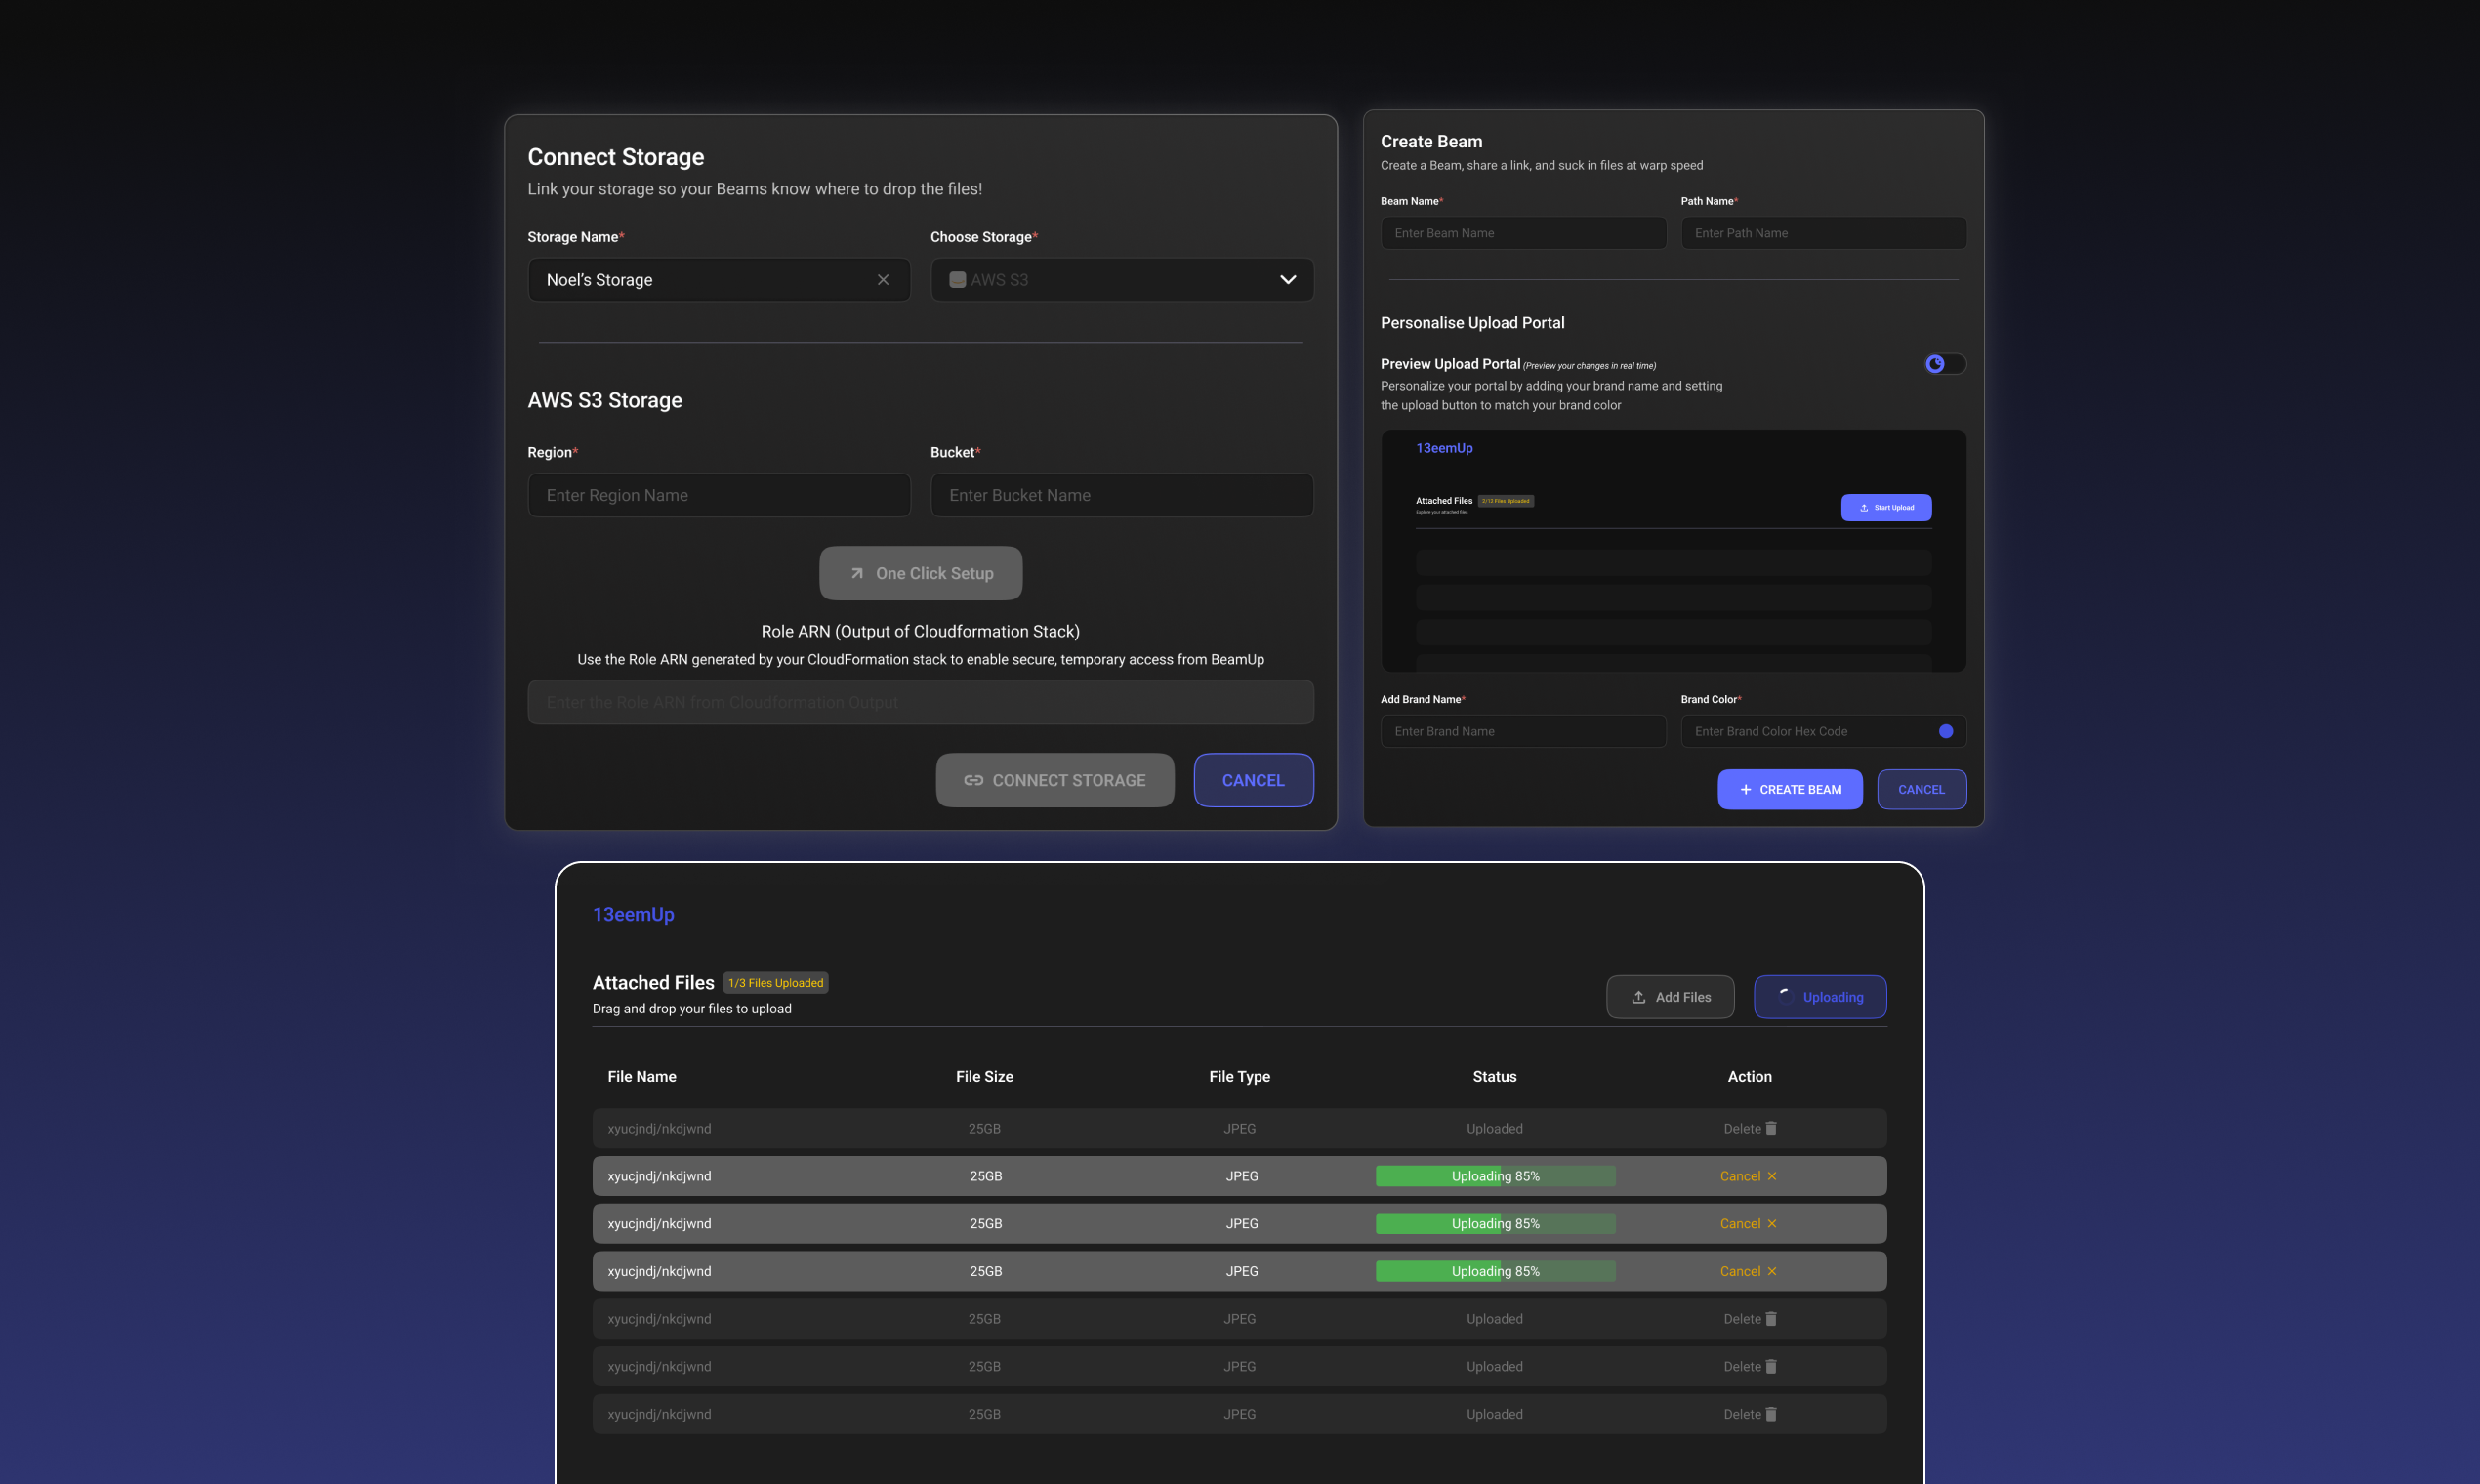2480x1484 pixels.
Task: Cancel the Connect Storage dialog
Action: [1254, 780]
